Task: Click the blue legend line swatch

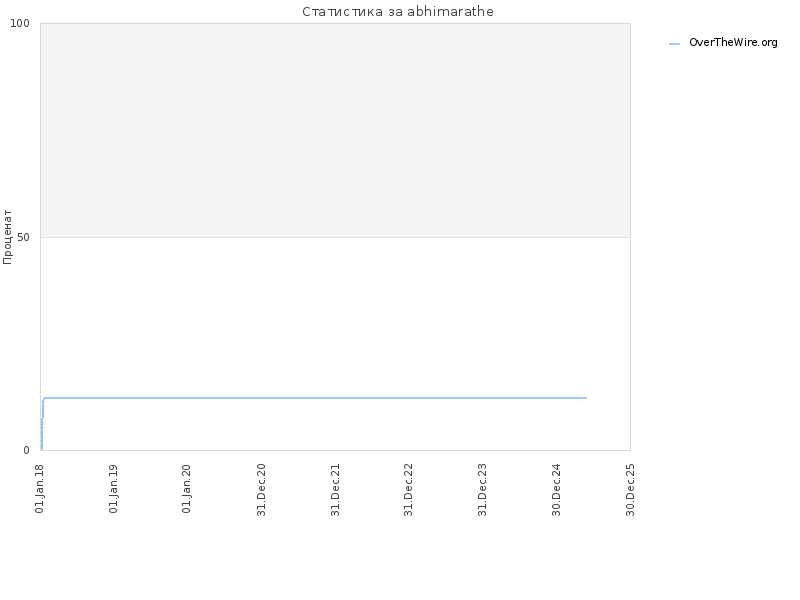Action: tap(674, 44)
